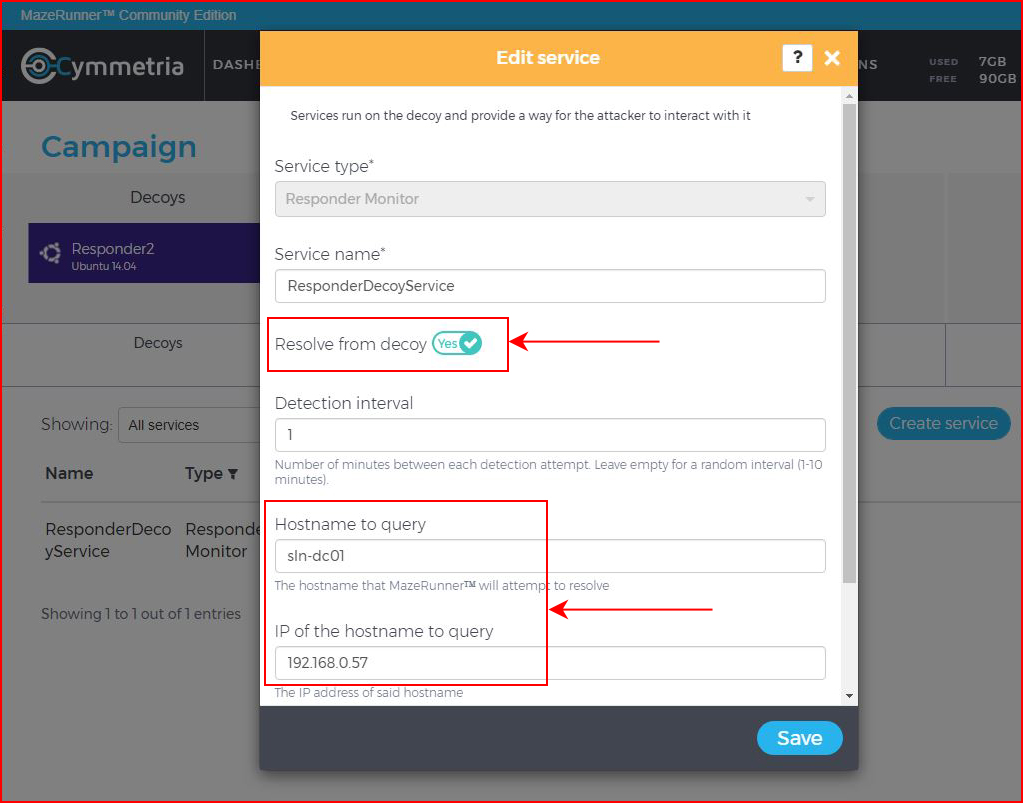
Task: Click the Hostname to query field
Action: tap(550, 556)
